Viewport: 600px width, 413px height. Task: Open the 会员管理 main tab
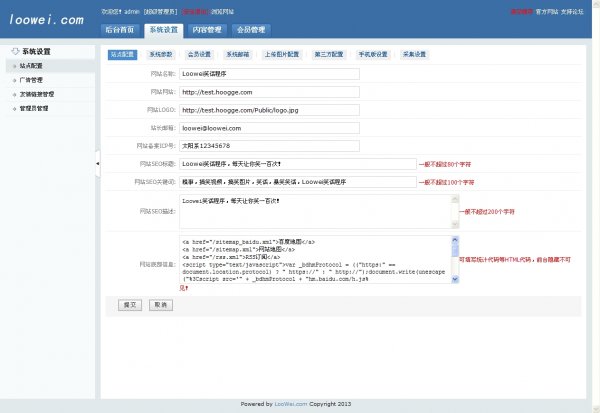point(251,30)
